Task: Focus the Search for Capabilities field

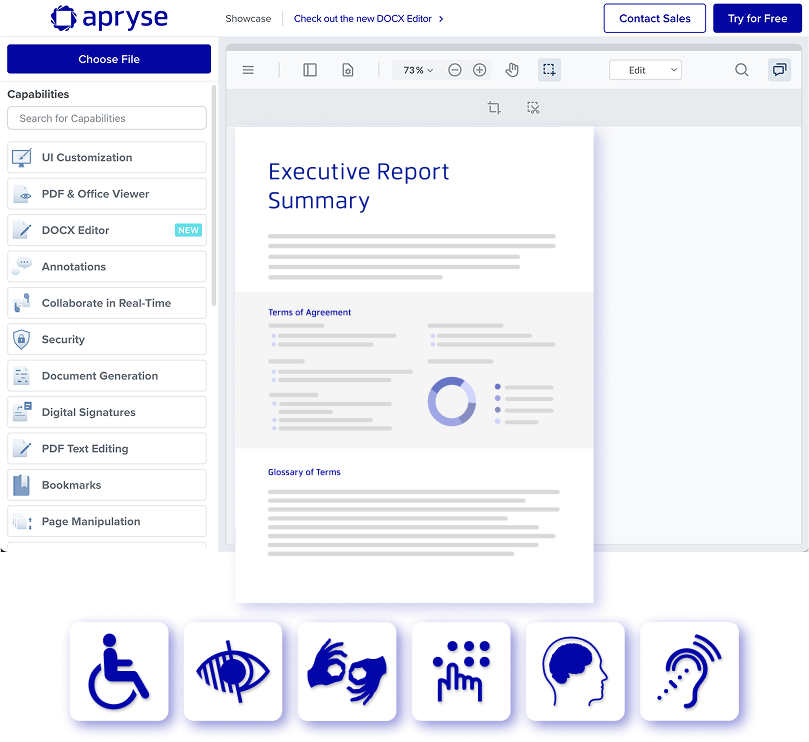Action: tap(107, 118)
